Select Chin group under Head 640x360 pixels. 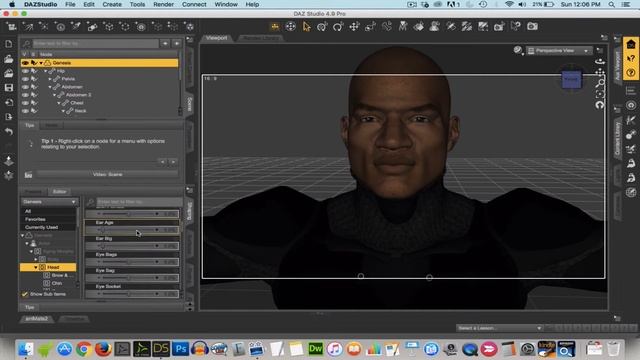[x=57, y=283]
